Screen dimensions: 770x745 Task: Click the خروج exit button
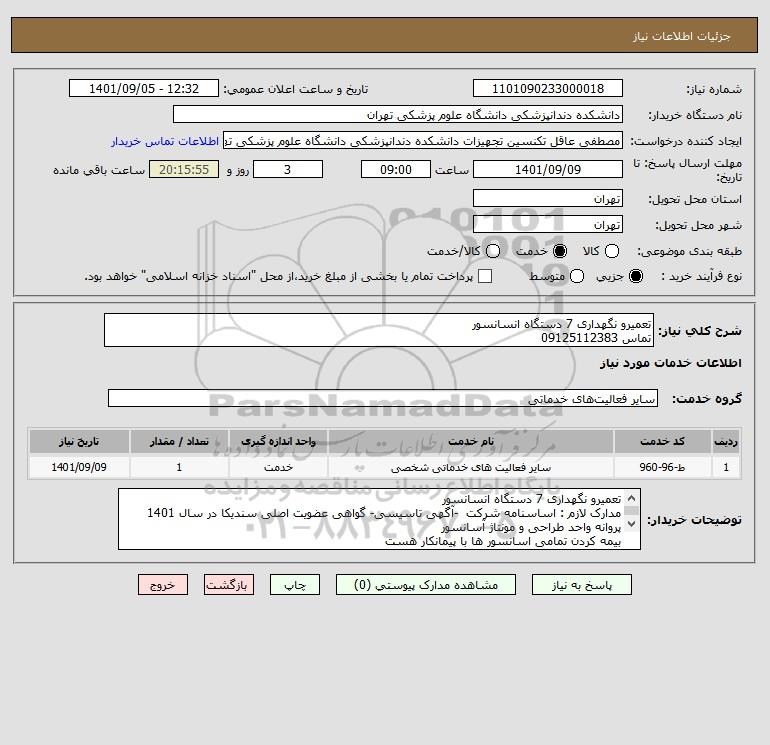pos(163,585)
